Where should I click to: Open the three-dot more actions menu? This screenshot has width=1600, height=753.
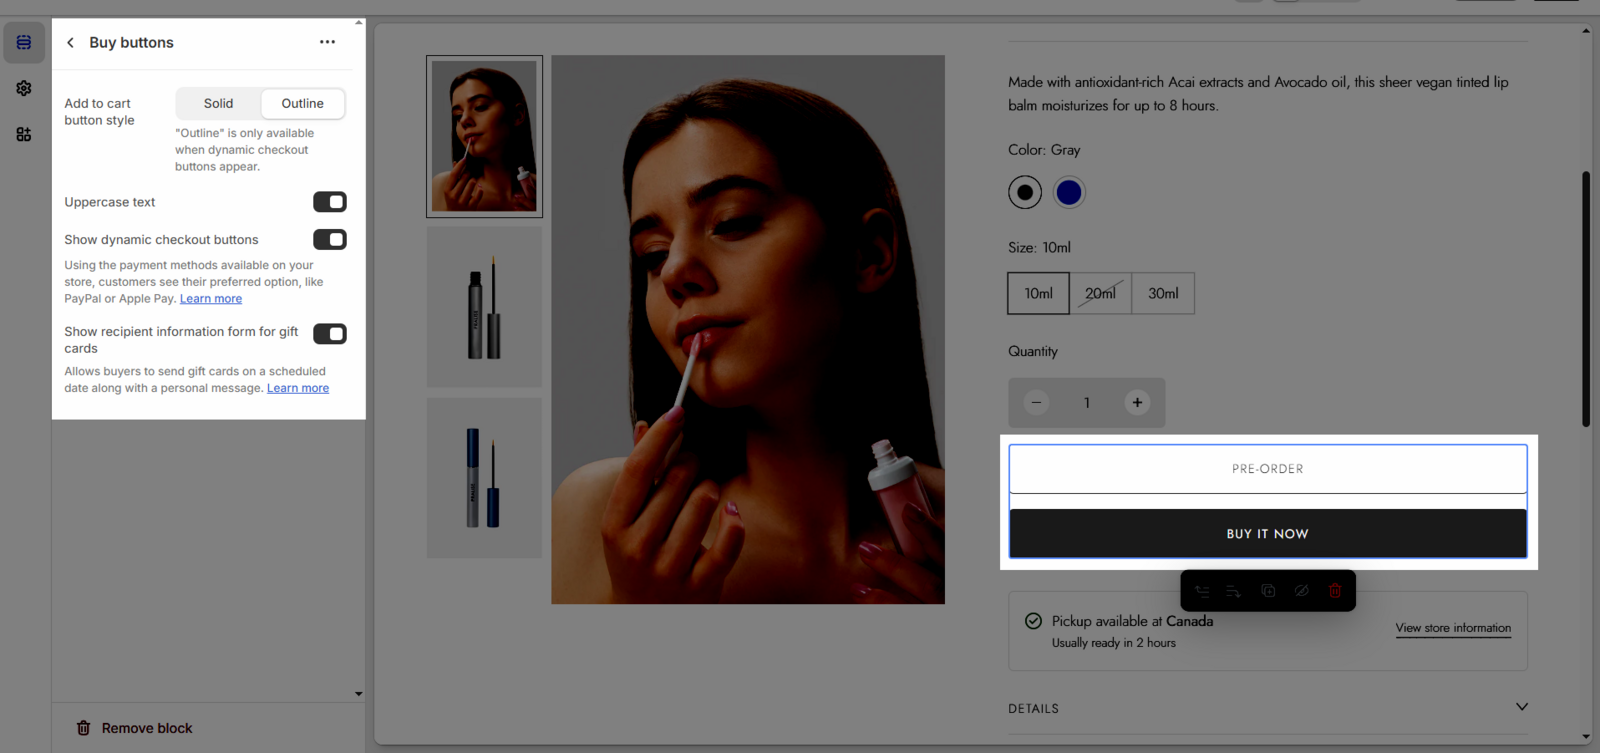327,42
